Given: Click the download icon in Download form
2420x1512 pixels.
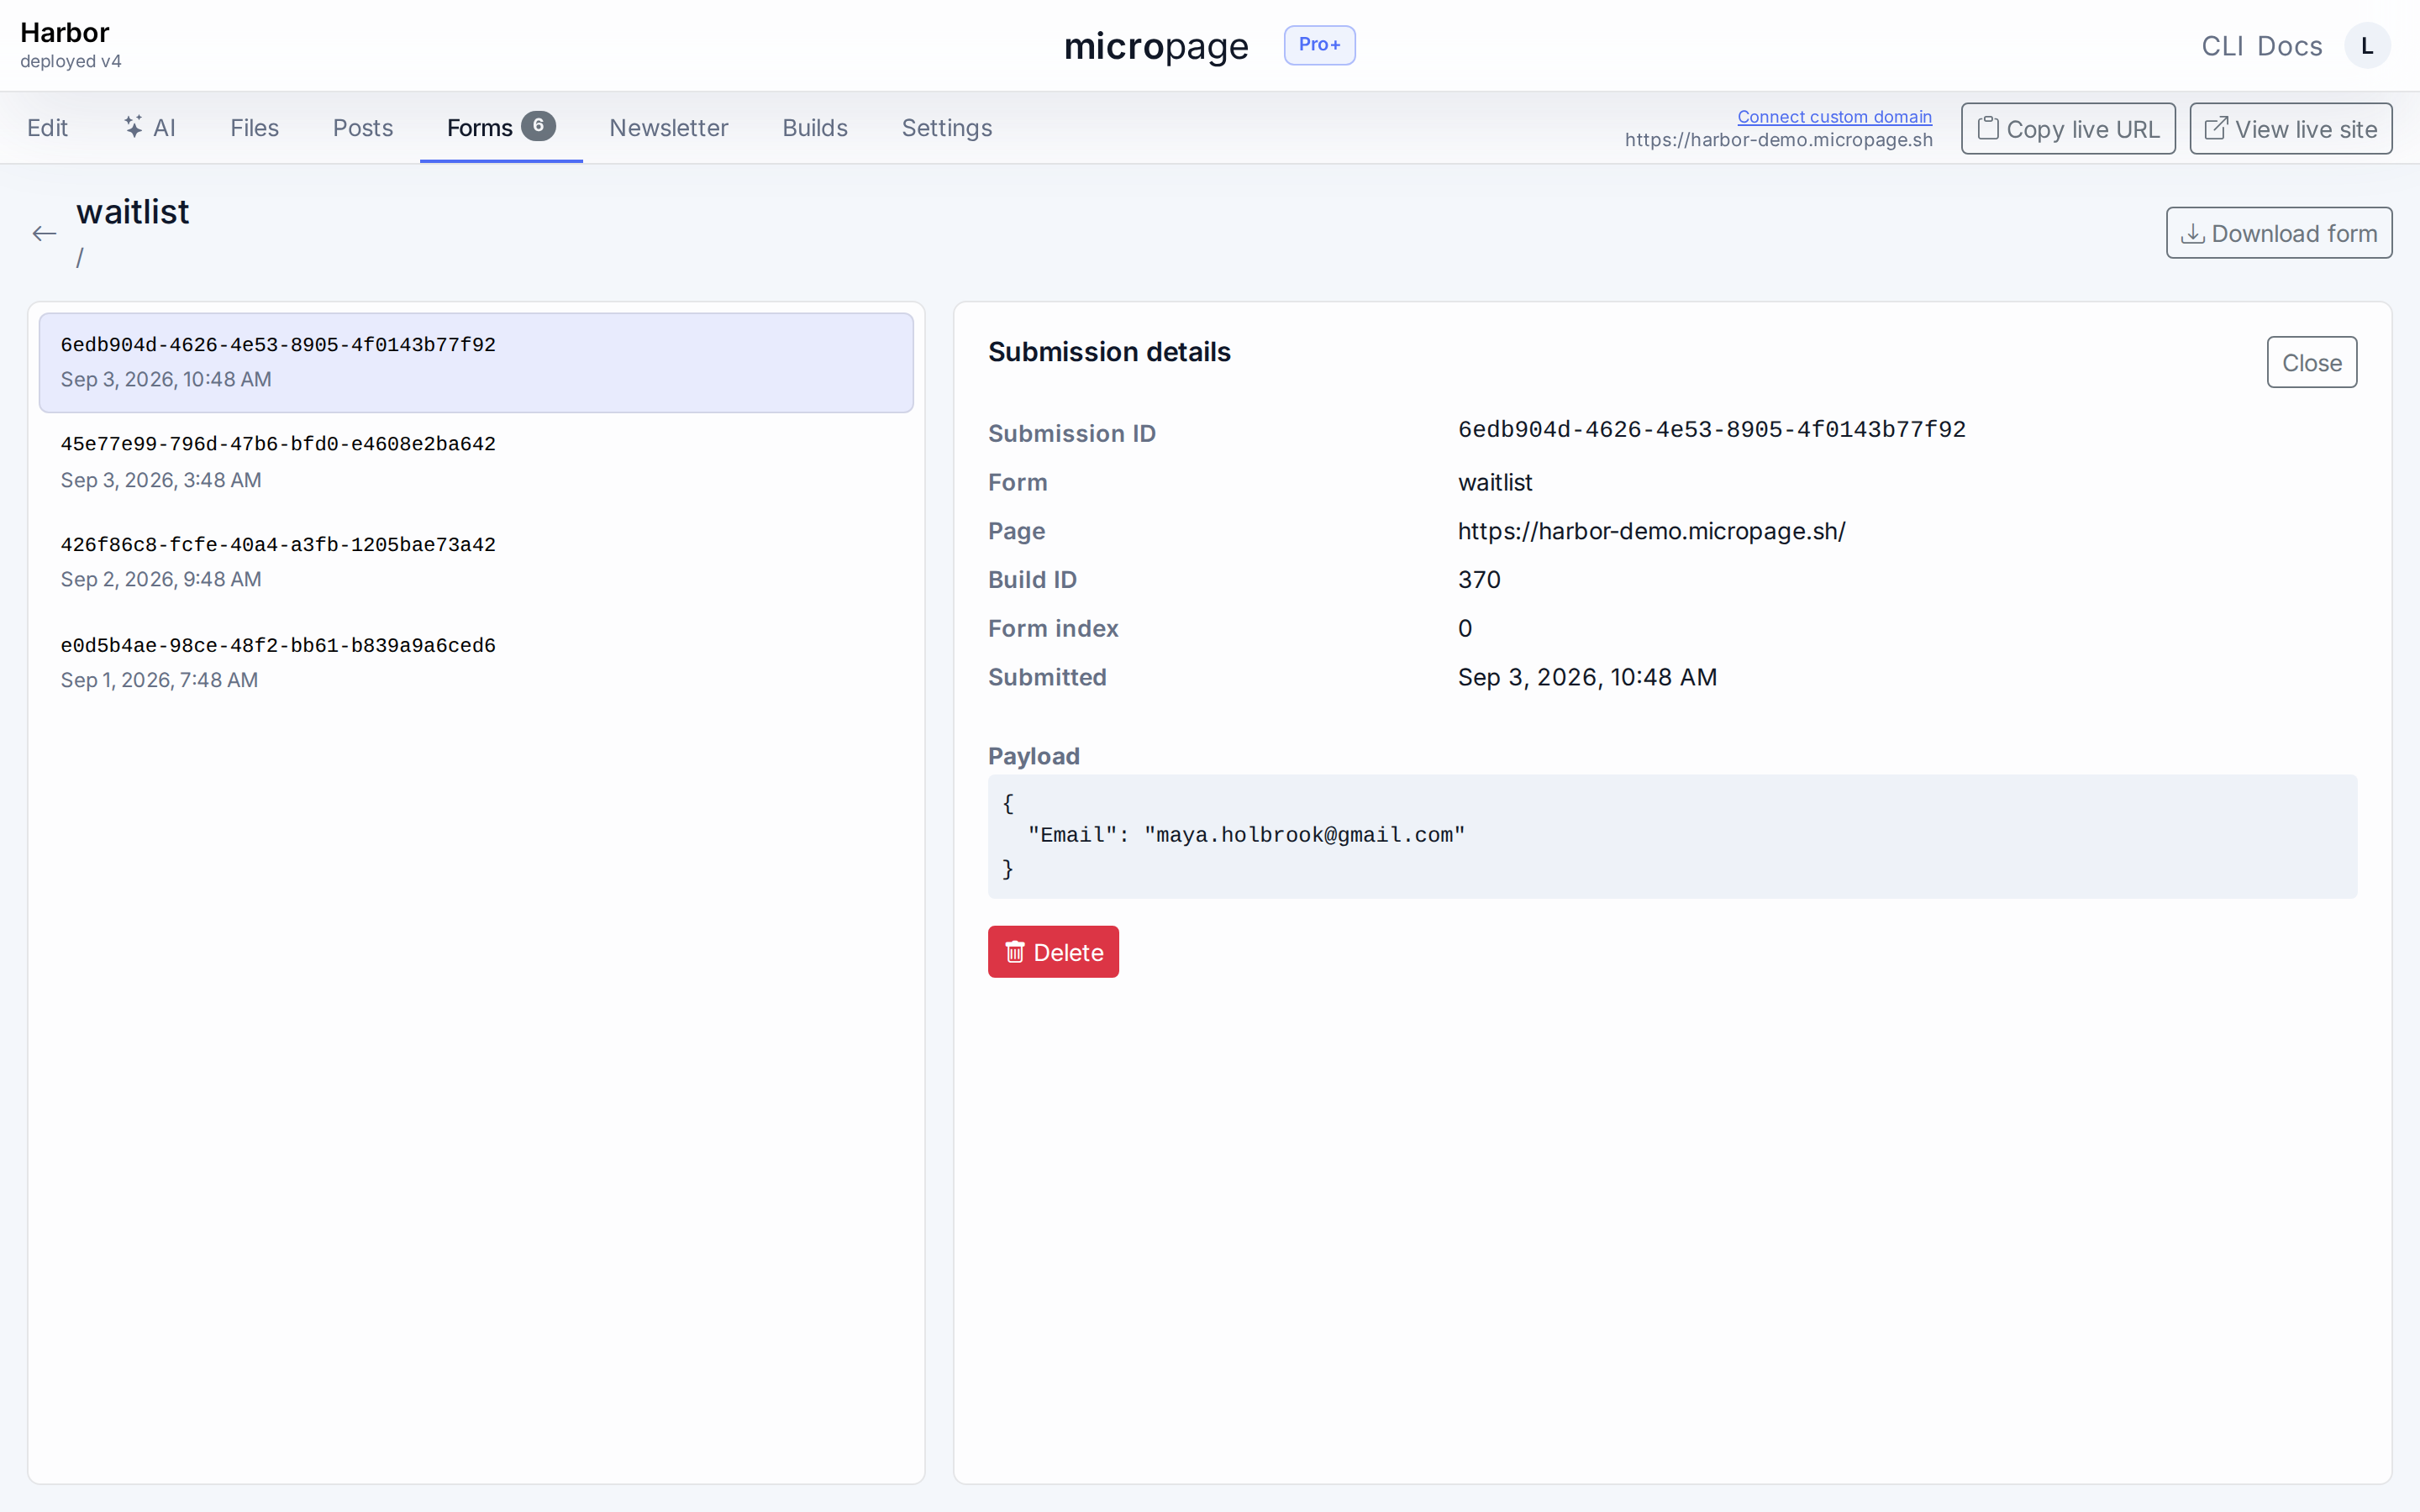Looking at the screenshot, I should [2192, 234].
